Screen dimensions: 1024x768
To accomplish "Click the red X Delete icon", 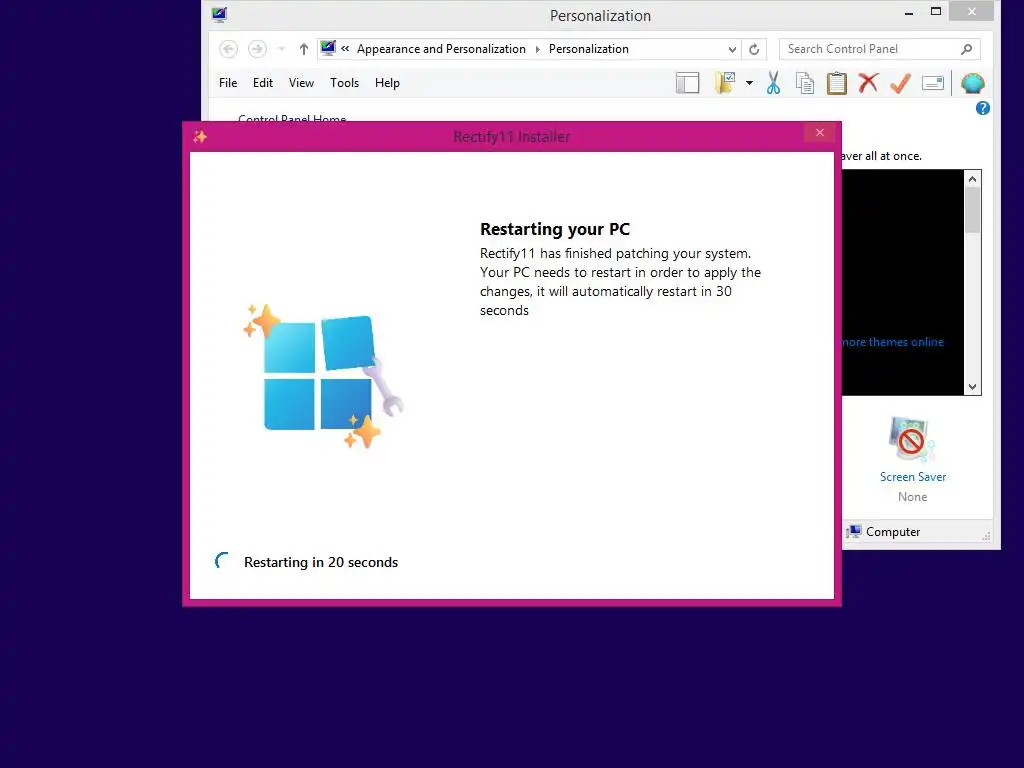I will tap(869, 83).
